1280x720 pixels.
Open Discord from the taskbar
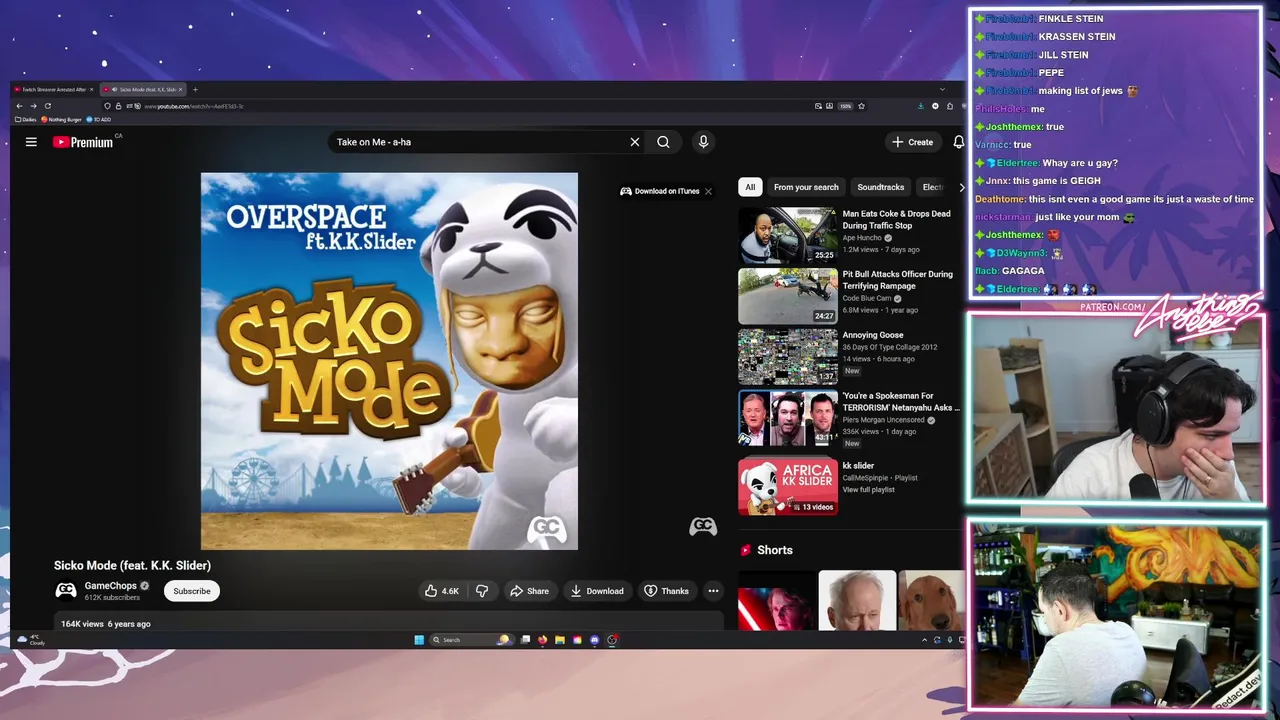click(x=594, y=640)
